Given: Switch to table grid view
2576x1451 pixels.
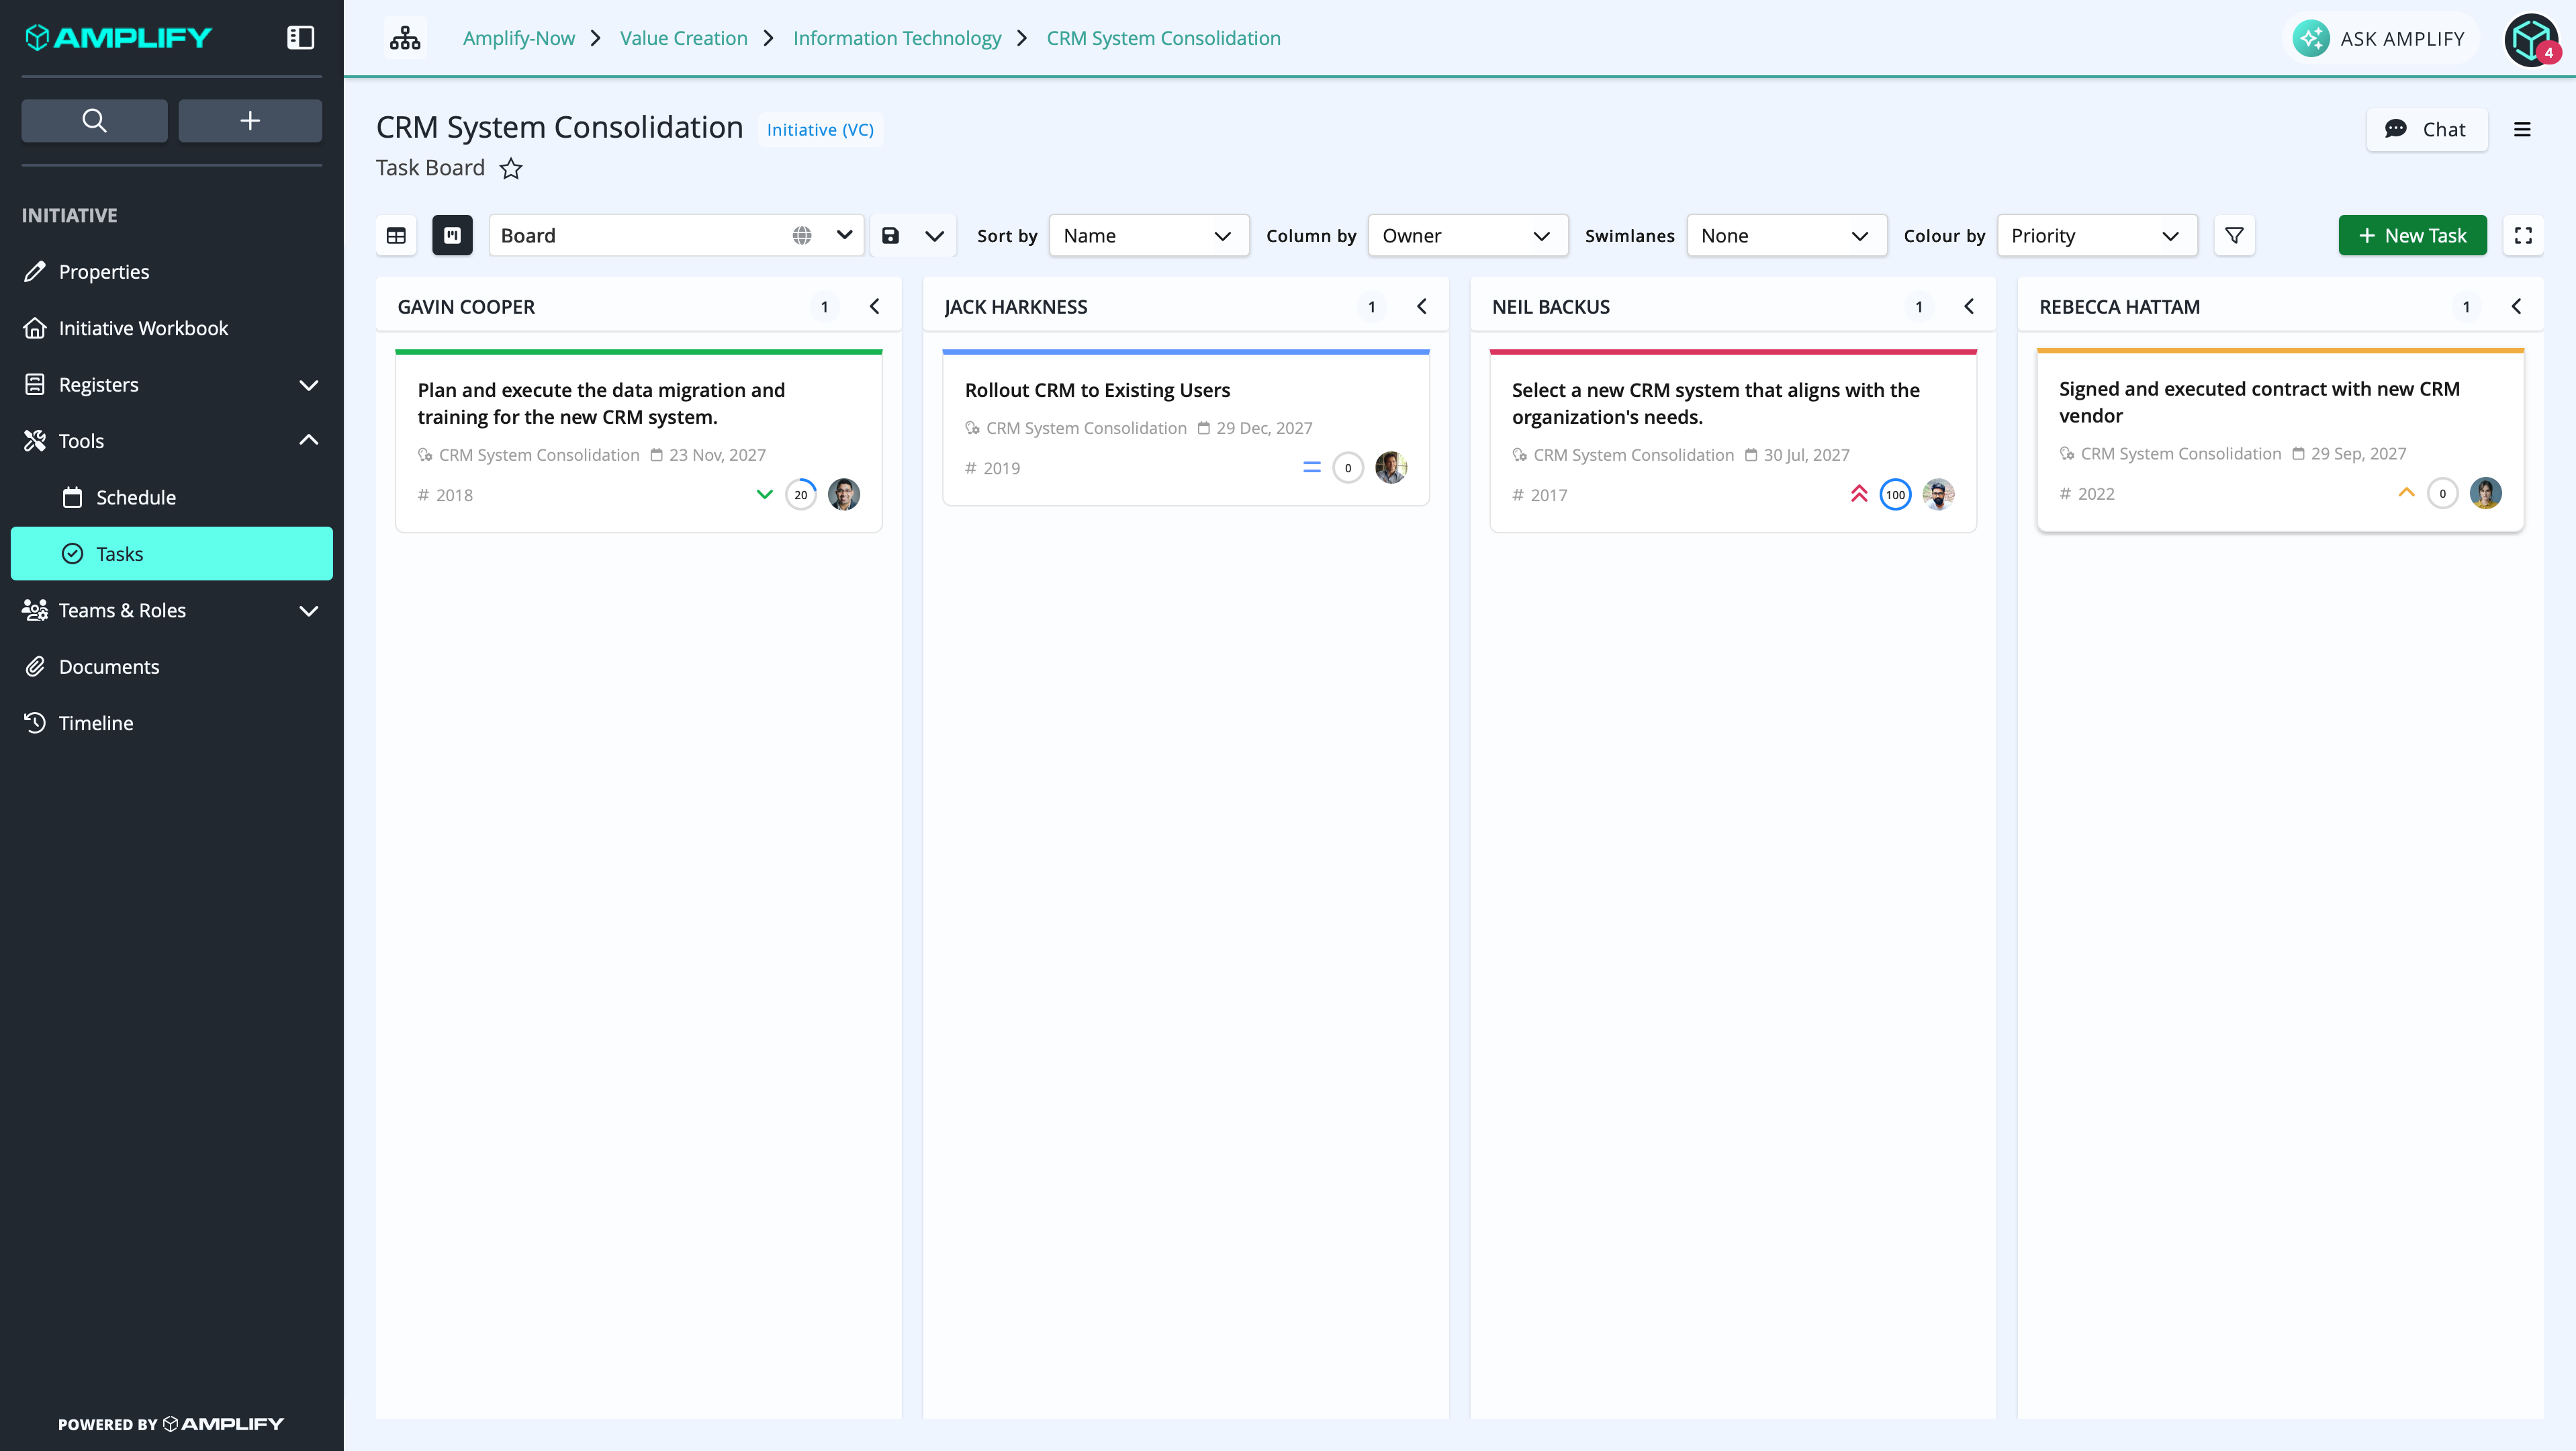Looking at the screenshot, I should [396, 235].
